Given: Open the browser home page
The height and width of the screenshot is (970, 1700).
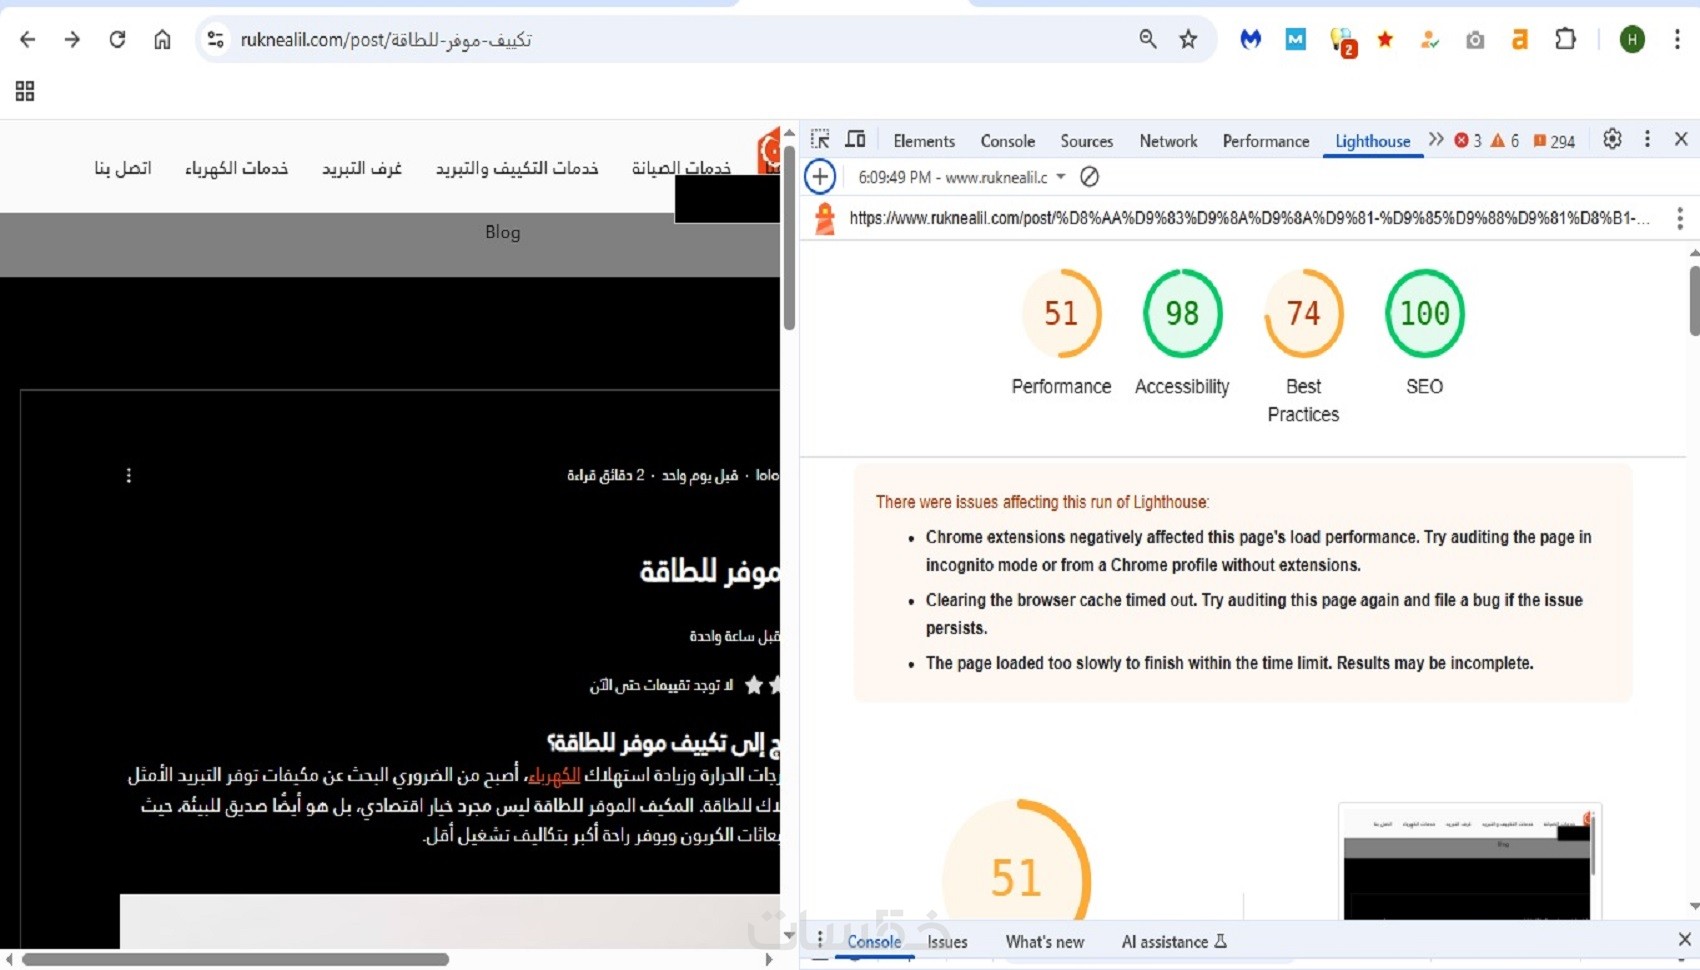Looking at the screenshot, I should [162, 39].
